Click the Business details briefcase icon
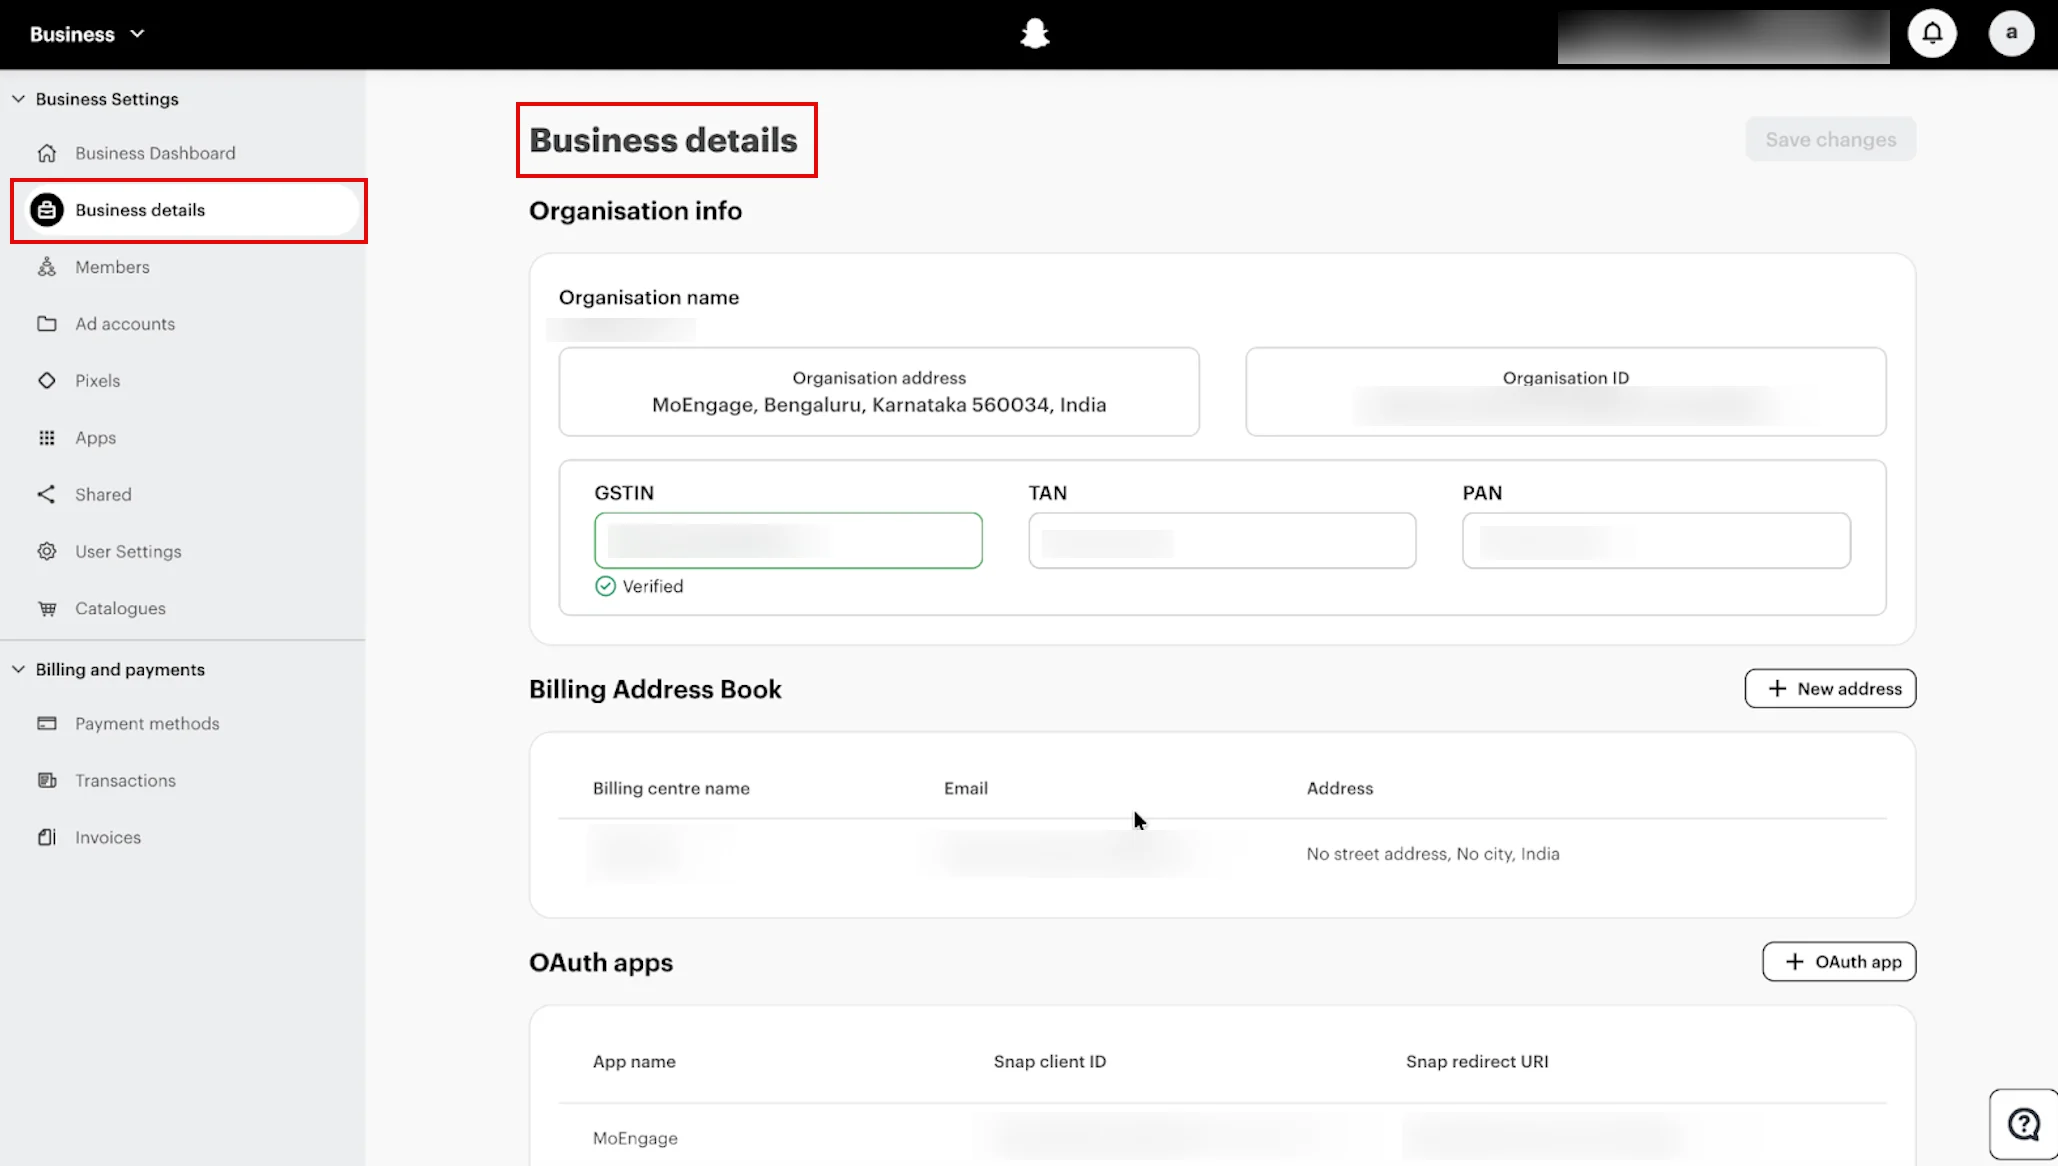 (47, 210)
